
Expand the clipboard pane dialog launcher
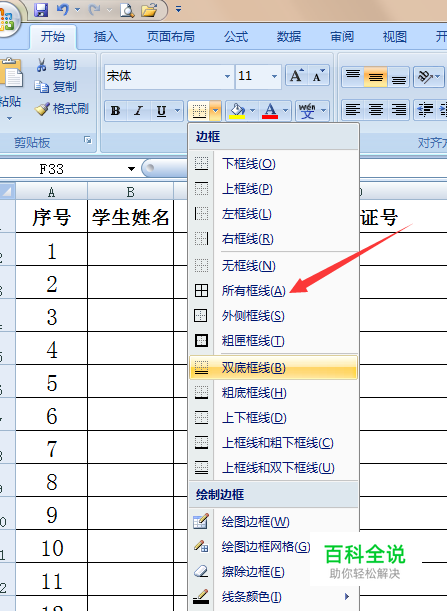click(88, 140)
